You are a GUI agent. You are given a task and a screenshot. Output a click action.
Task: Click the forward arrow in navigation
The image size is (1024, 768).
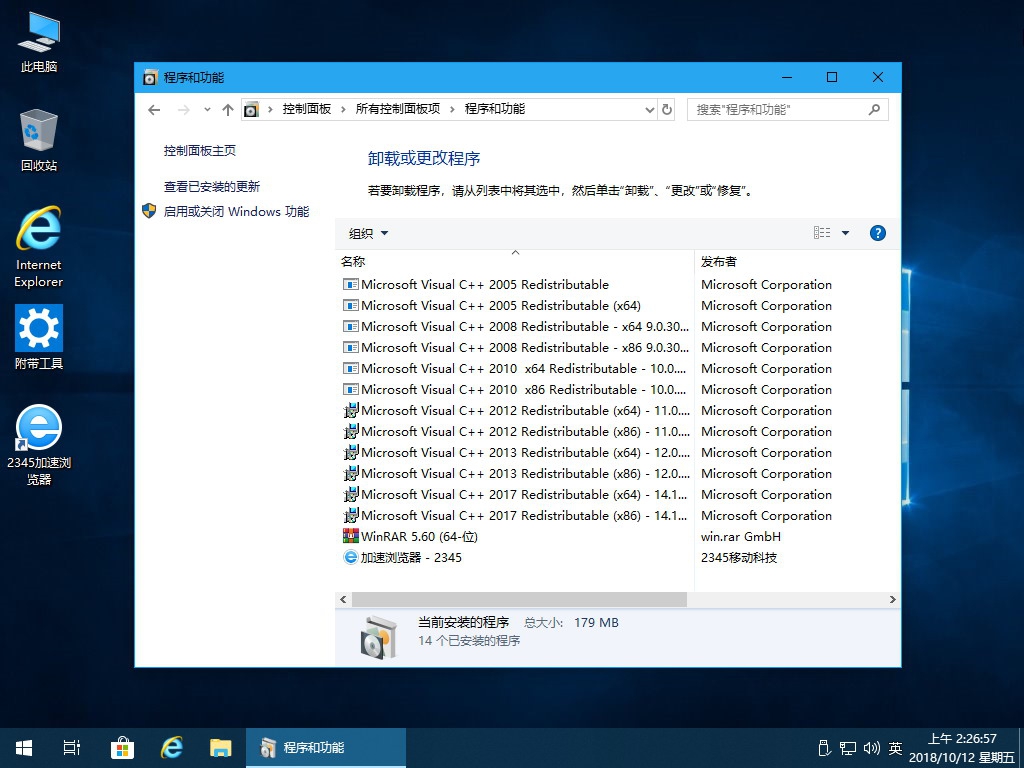(184, 110)
